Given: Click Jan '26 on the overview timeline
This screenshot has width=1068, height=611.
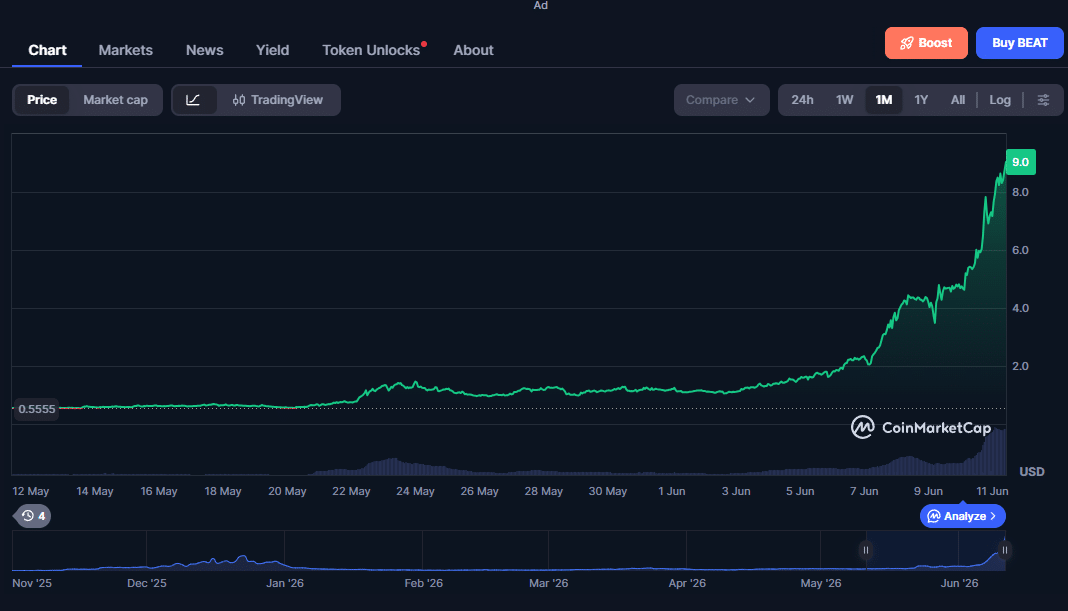Looking at the screenshot, I should [285, 583].
